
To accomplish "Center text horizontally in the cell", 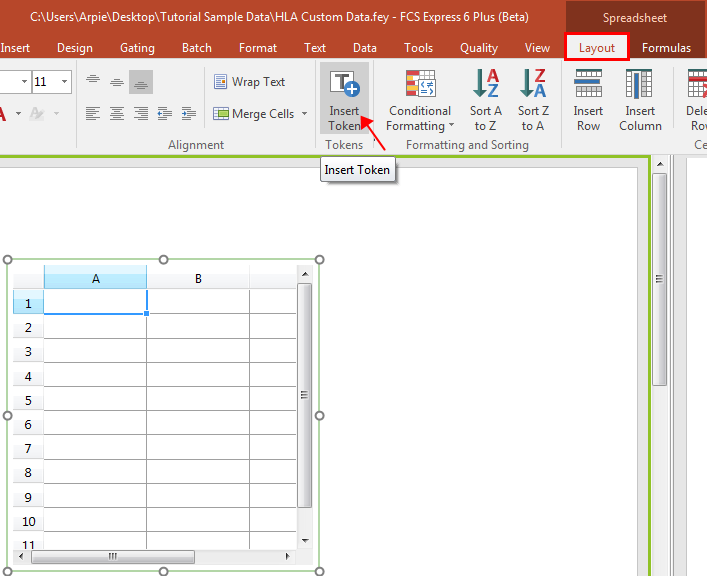I will (117, 114).
